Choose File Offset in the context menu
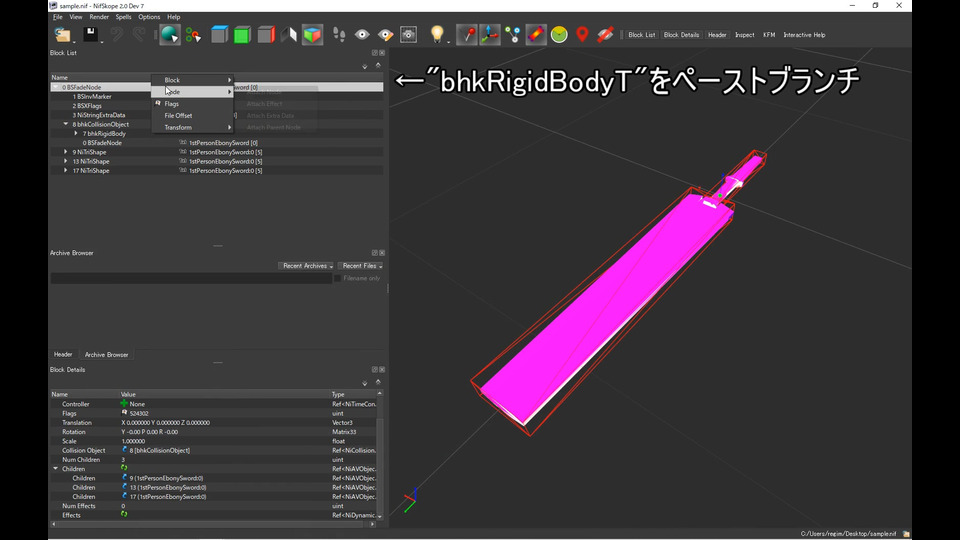The width and height of the screenshot is (960, 540). pyautogui.click(x=192, y=116)
